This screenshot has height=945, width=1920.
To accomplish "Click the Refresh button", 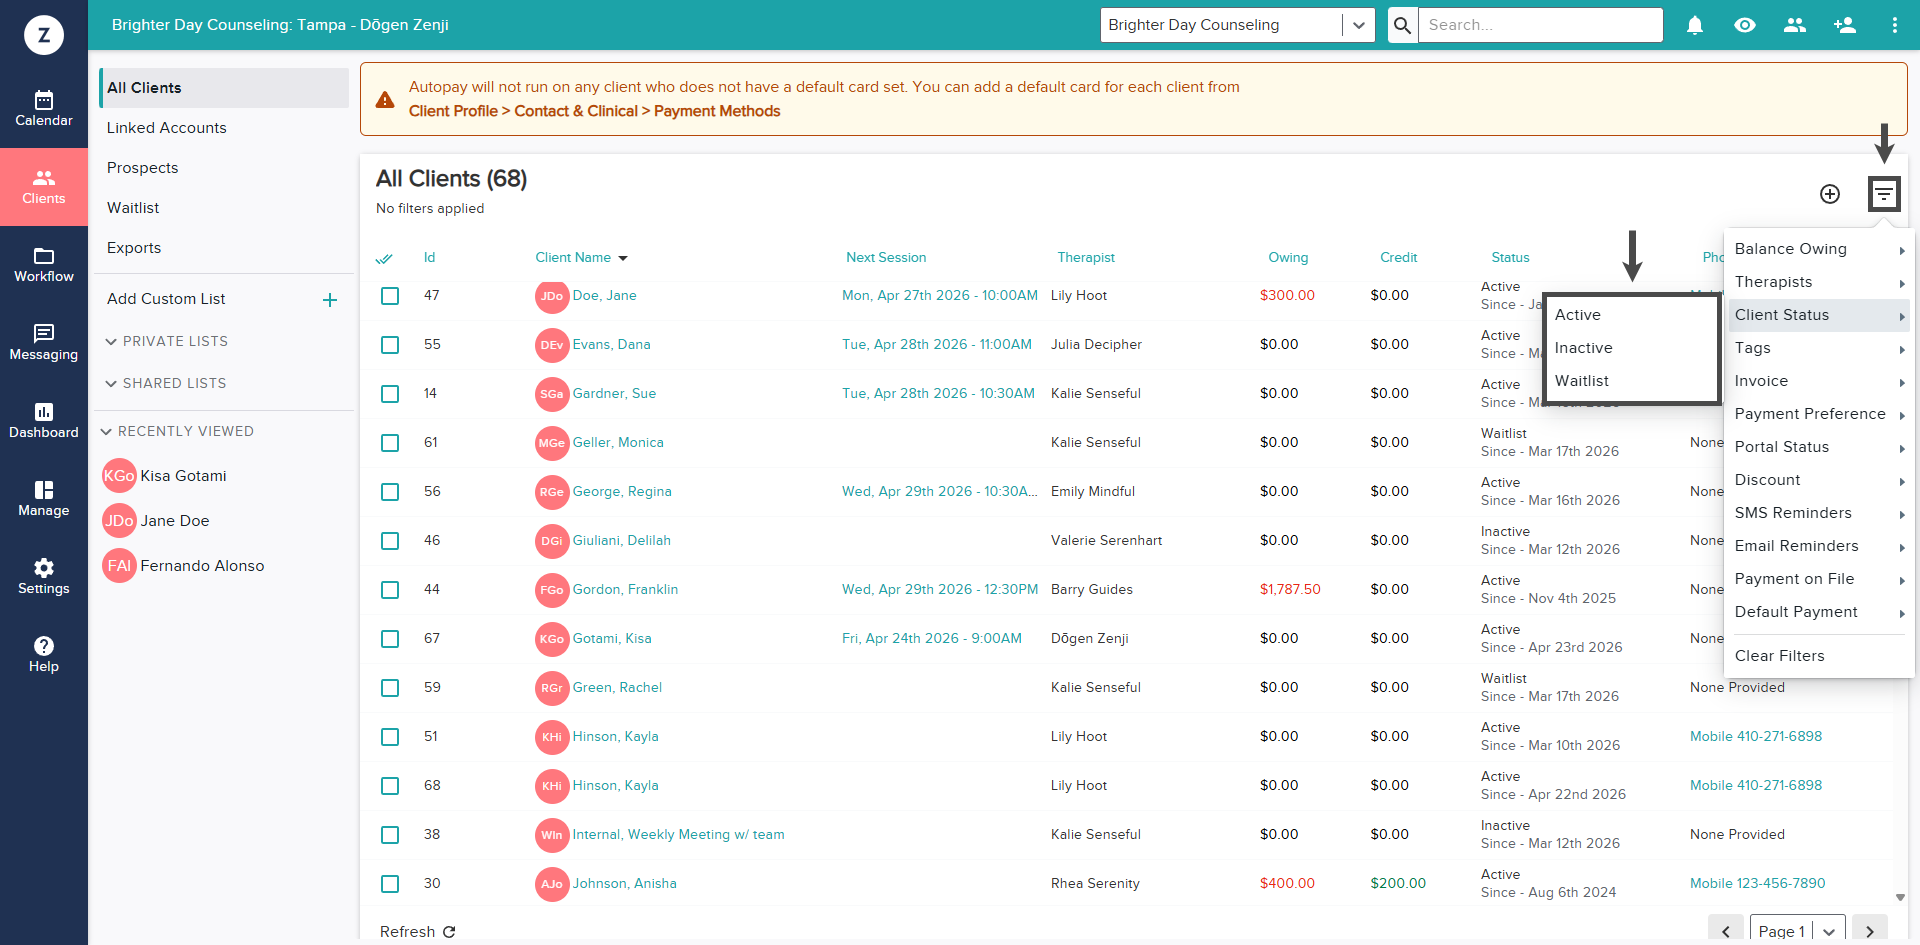I will pos(417,932).
